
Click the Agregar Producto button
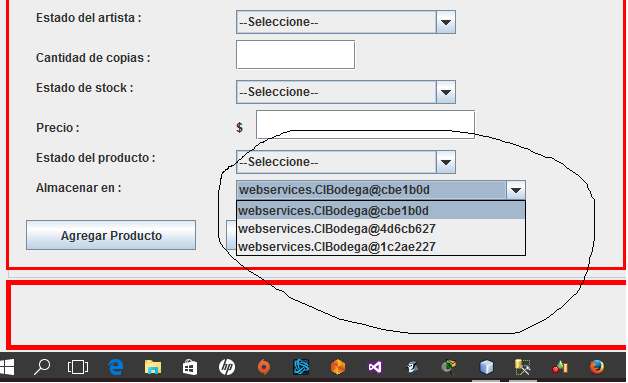pyautogui.click(x=111, y=236)
